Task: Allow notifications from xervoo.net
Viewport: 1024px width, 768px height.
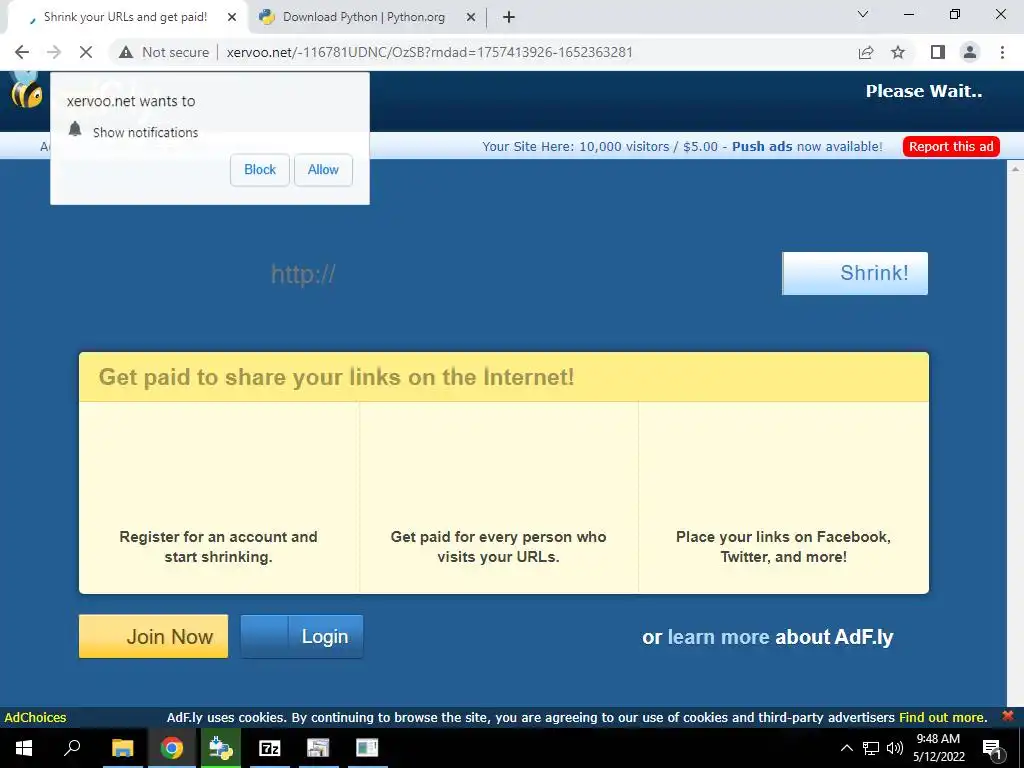Action: point(323,170)
